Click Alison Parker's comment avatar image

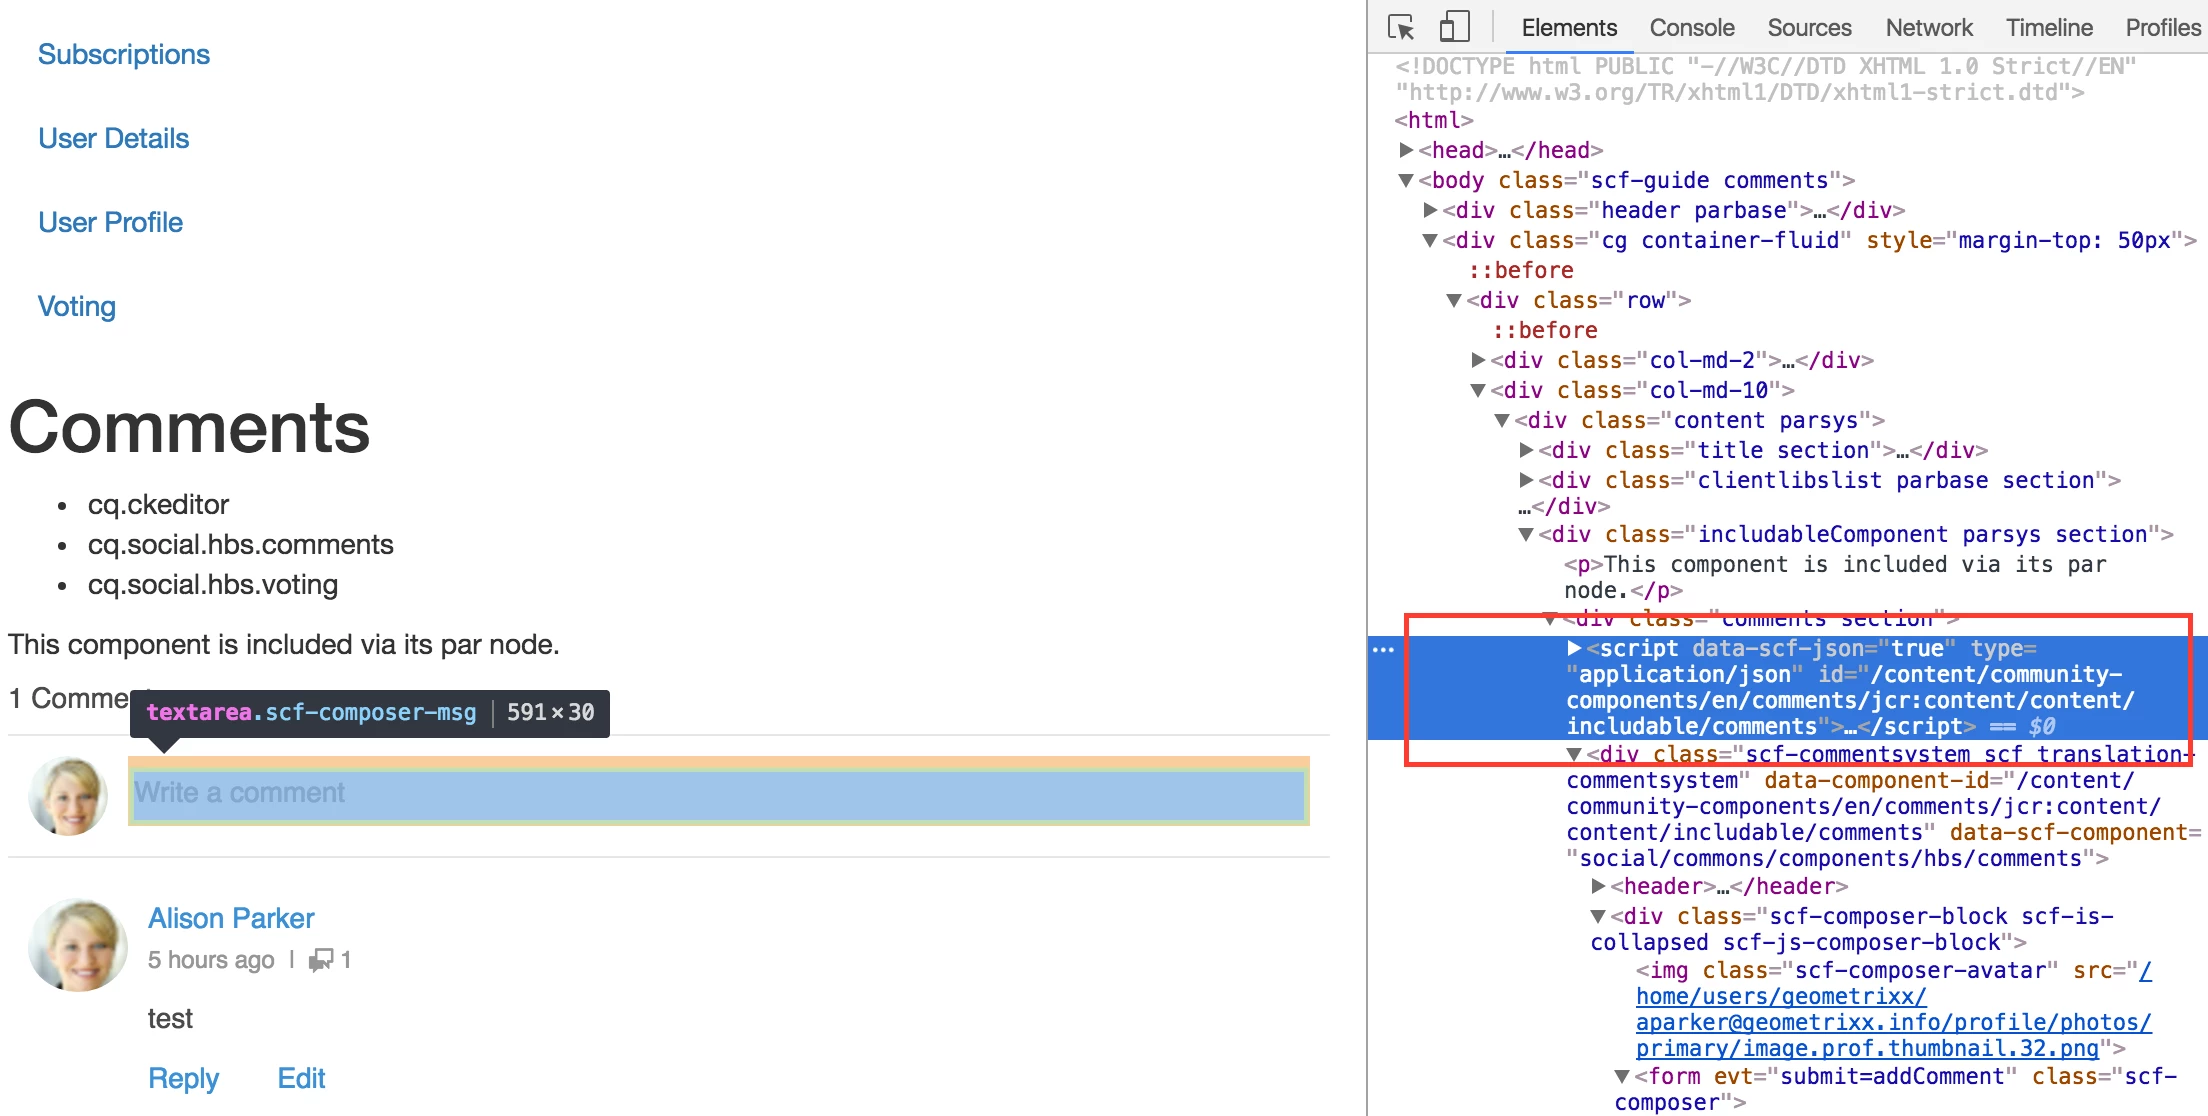(78, 945)
